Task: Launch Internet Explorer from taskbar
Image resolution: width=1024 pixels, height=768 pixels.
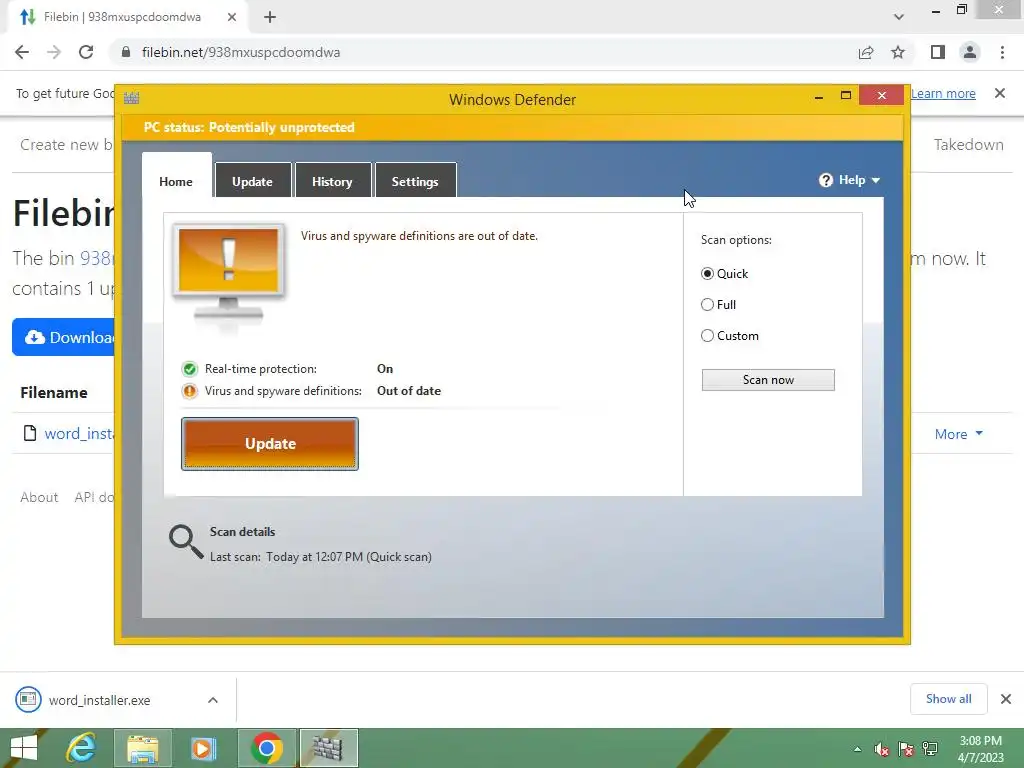Action: 82,748
